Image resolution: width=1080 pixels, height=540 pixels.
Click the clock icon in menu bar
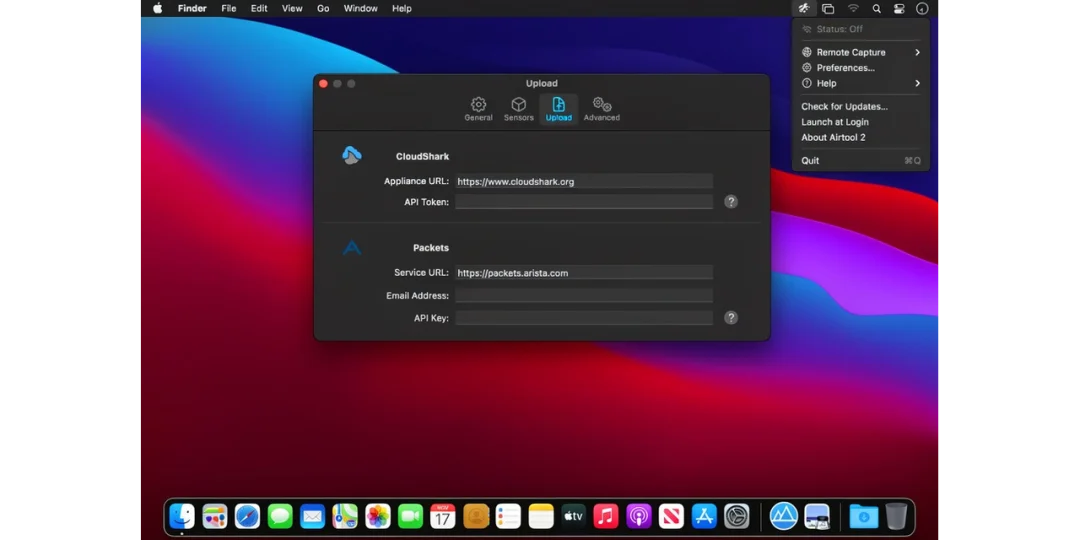pyautogui.click(x=922, y=8)
